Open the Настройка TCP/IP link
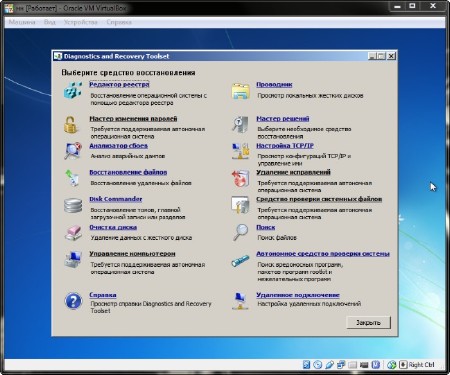 (285, 146)
